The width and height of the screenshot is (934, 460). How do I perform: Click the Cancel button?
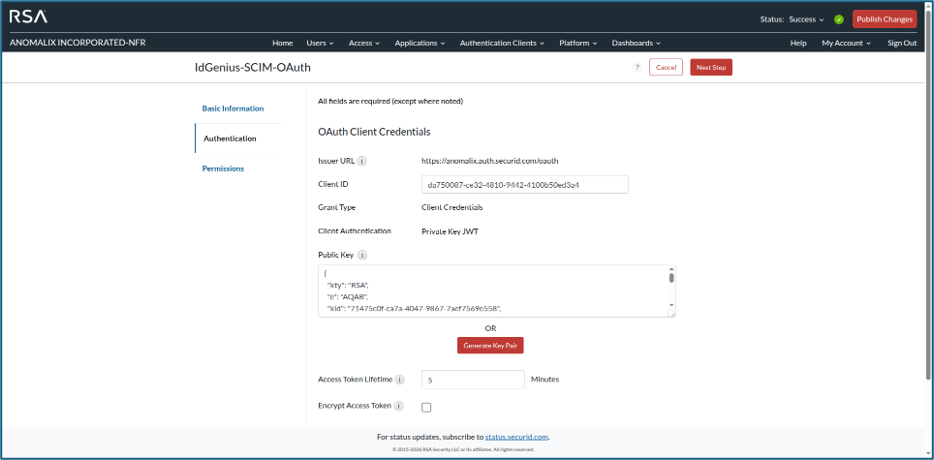pyautogui.click(x=666, y=67)
